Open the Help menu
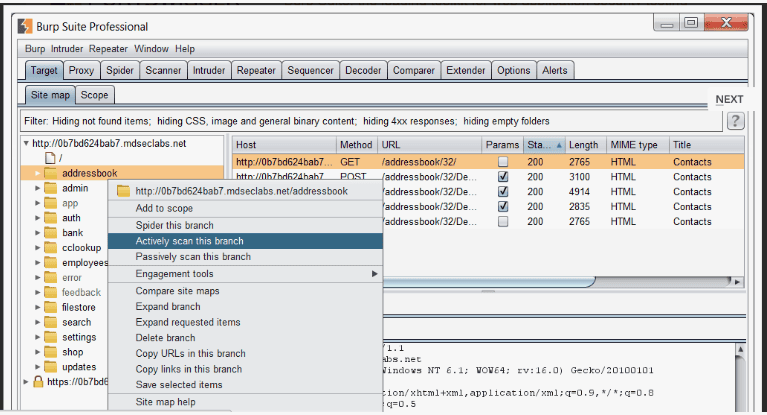Screen dimensions: 767x415 185,49
